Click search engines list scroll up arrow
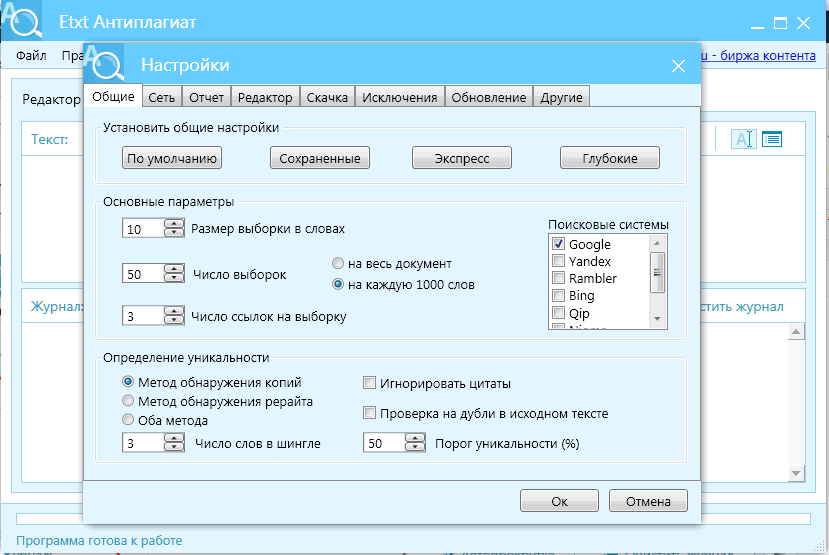This screenshot has width=829, height=555. click(x=657, y=243)
